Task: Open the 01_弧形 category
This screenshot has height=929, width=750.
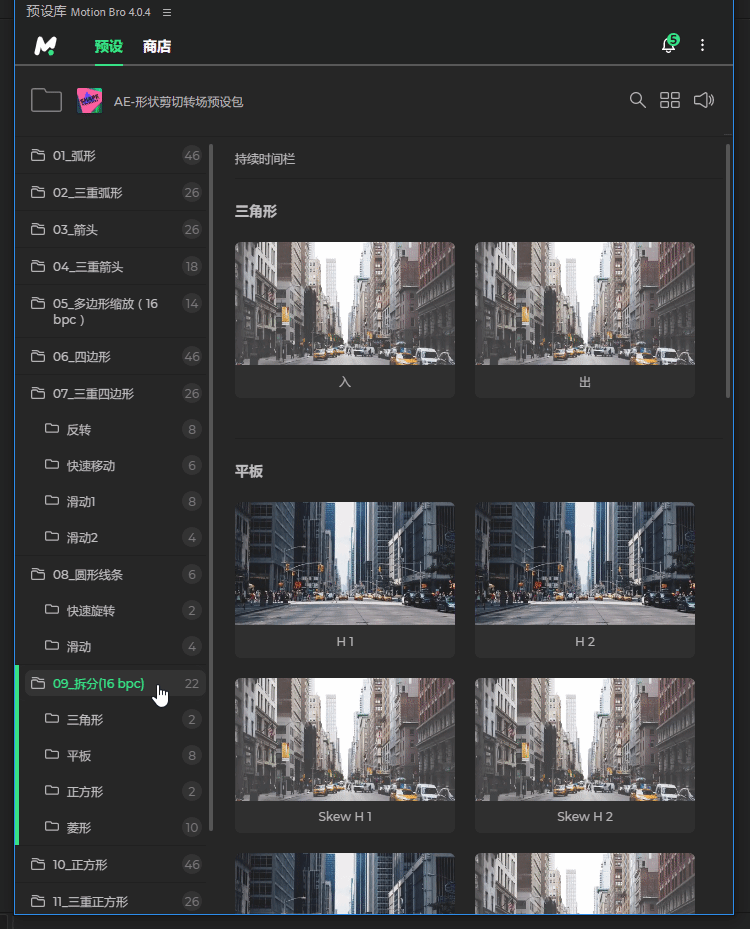Action: [111, 156]
